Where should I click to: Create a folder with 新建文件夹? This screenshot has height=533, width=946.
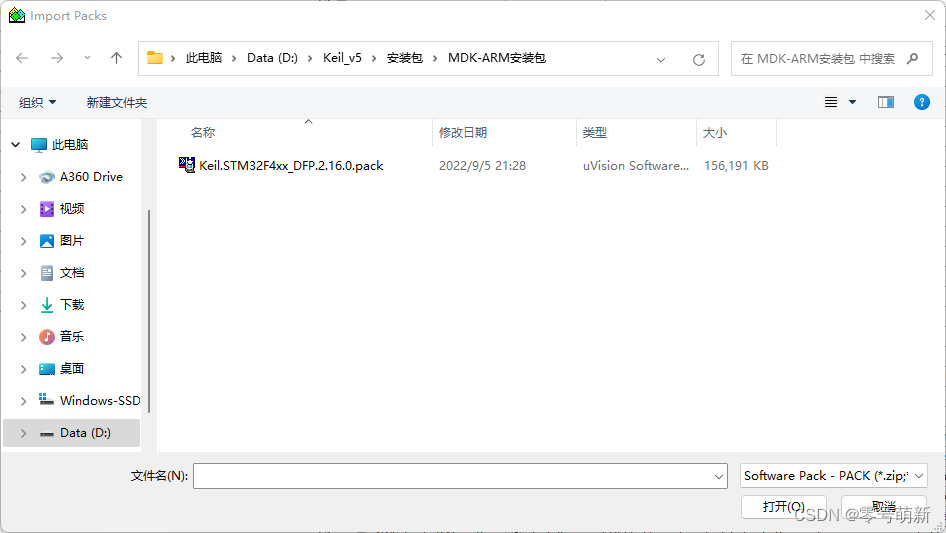pyautogui.click(x=117, y=103)
